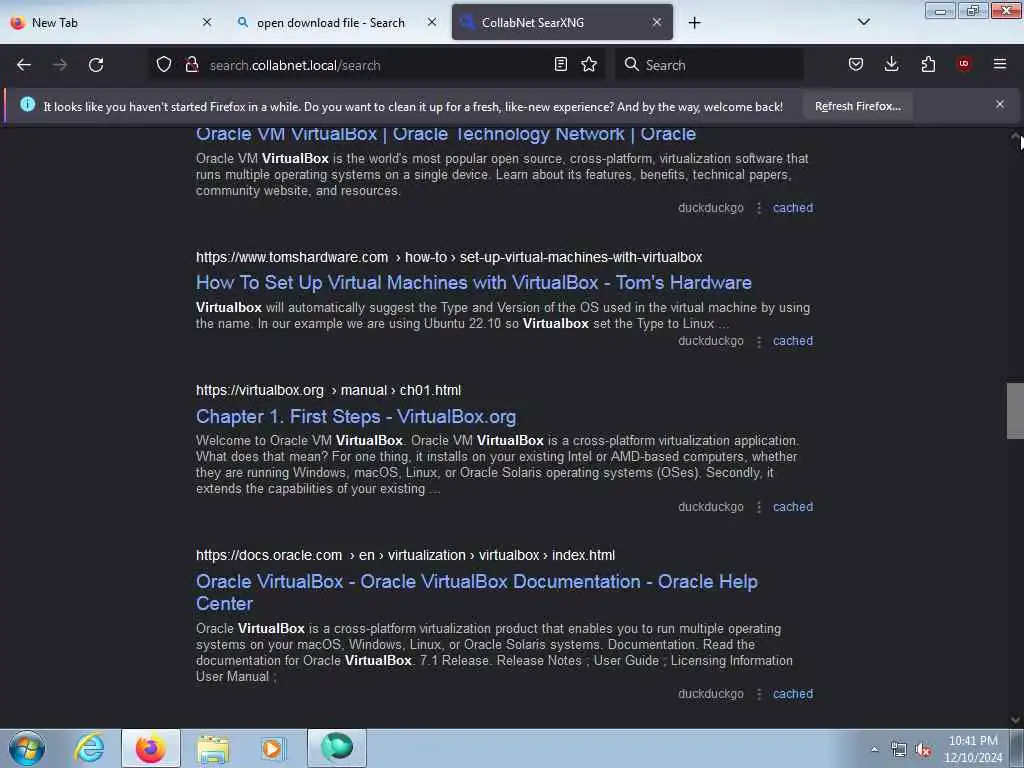Expand options dots beside Oracle Technology Network result
Image resolution: width=1024 pixels, height=768 pixels.
(x=759, y=208)
